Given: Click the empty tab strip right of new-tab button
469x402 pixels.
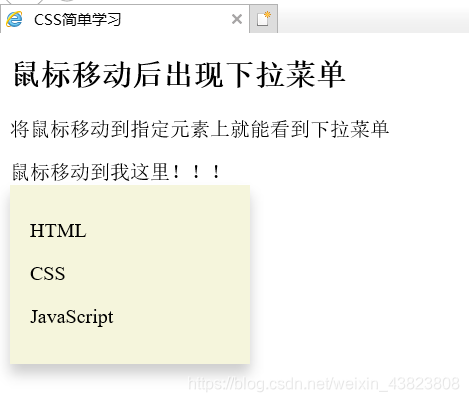Looking at the screenshot, I should pos(373,19).
